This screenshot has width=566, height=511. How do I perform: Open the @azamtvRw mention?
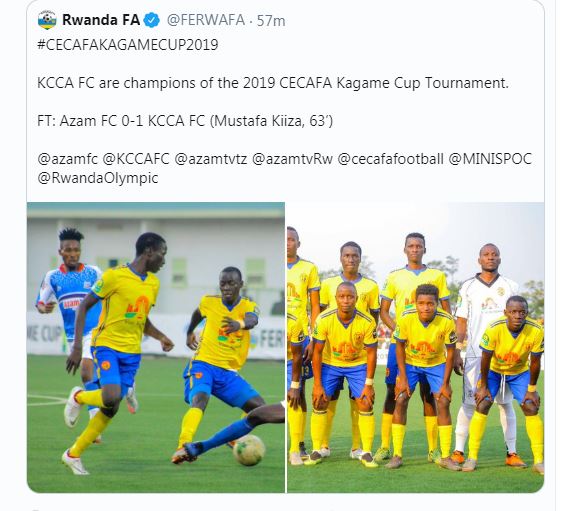[292, 159]
